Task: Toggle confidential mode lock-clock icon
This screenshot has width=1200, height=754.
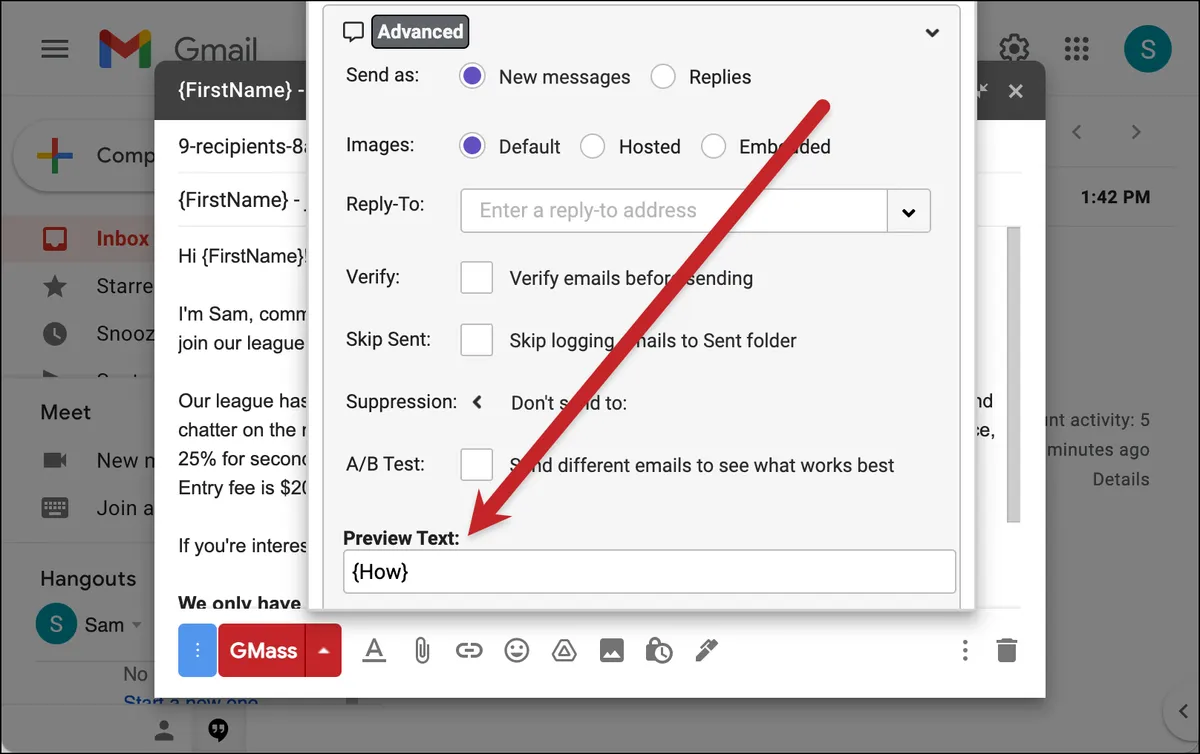Action: 658,651
